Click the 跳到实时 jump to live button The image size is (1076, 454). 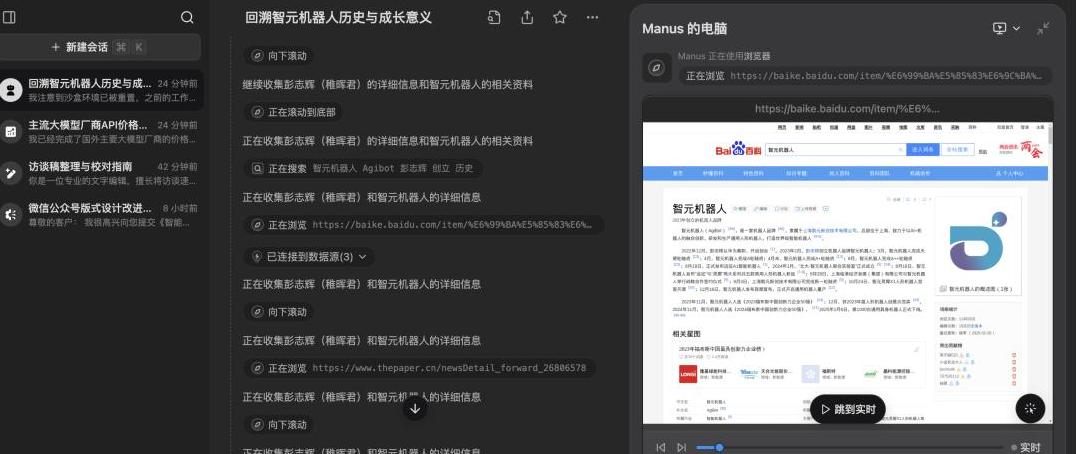pos(847,409)
